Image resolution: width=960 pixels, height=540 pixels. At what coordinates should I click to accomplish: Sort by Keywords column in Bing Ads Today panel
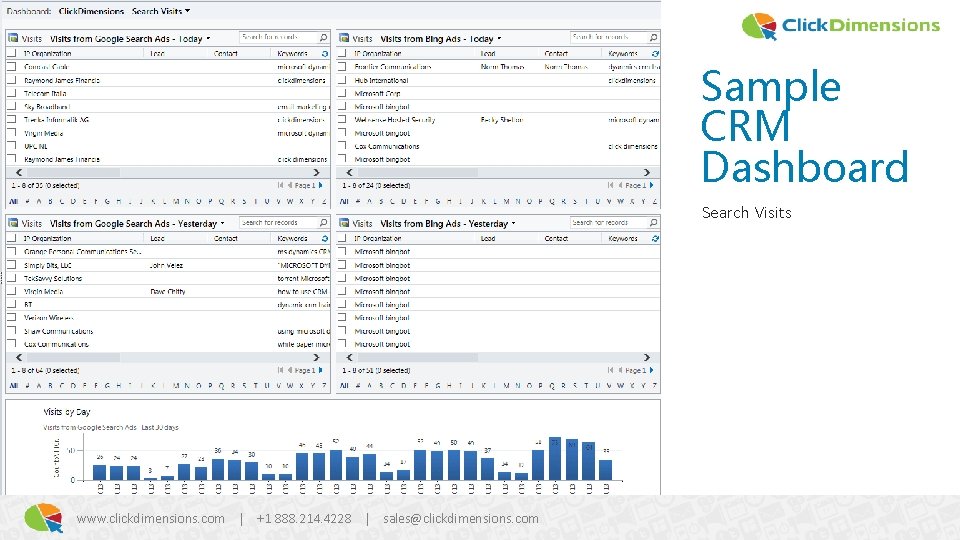click(623, 54)
